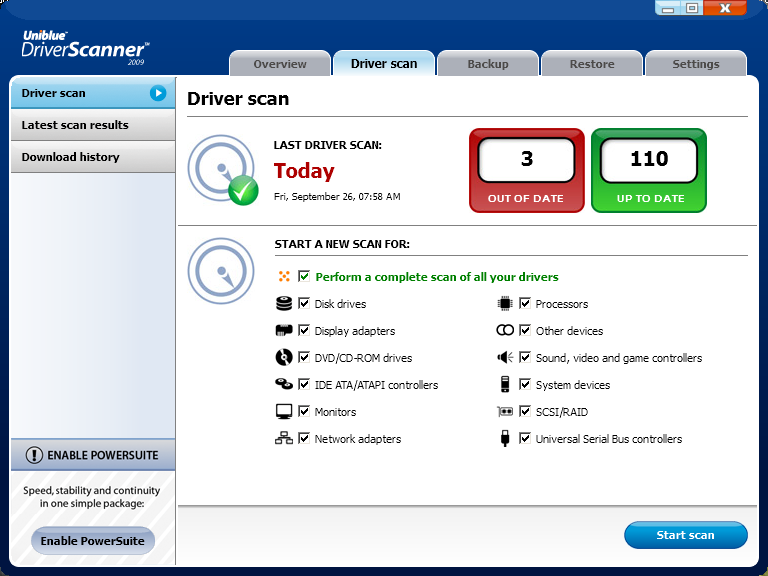Click the DVD/CD-ROM drives disc icon
The height and width of the screenshot is (576, 768).
coord(284,357)
